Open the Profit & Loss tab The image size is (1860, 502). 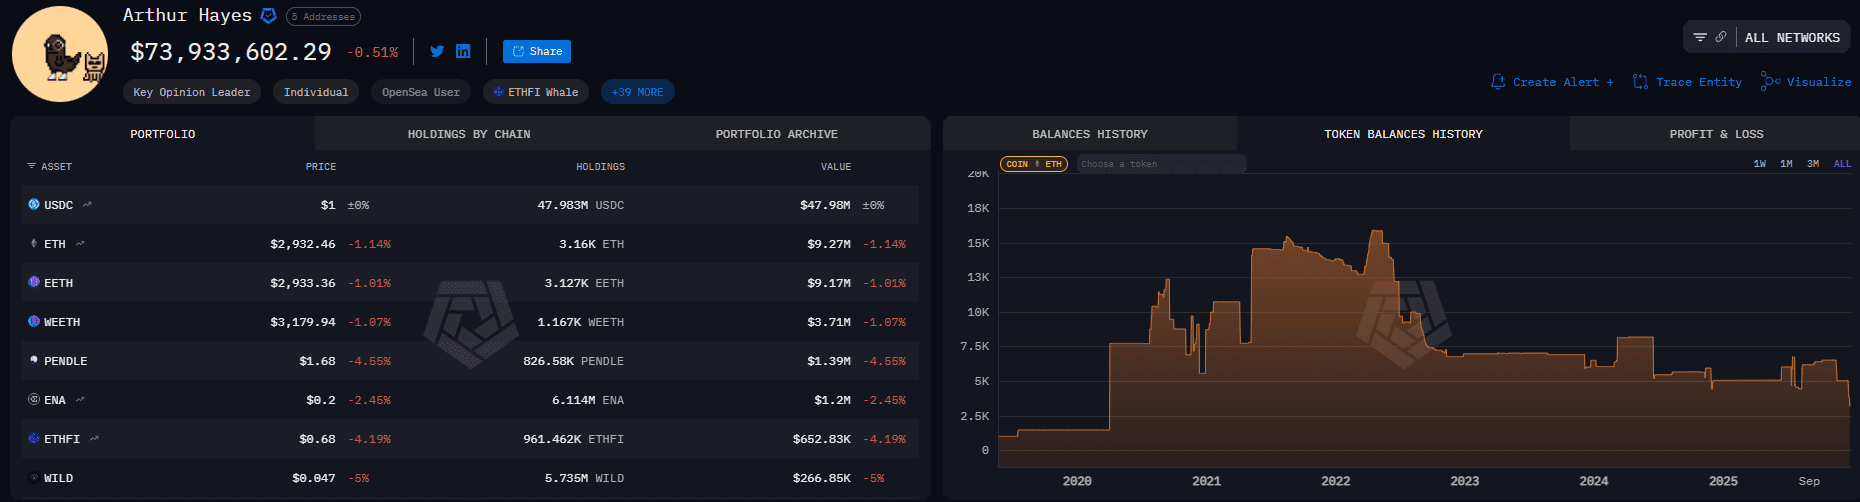[x=1716, y=134]
